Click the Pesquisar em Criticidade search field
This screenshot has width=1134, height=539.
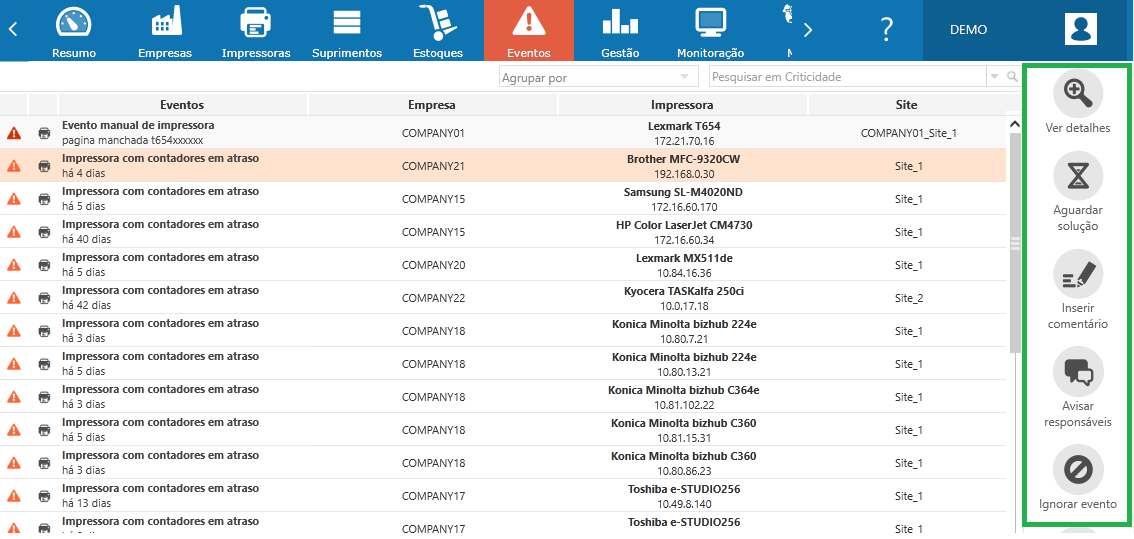pyautogui.click(x=846, y=77)
